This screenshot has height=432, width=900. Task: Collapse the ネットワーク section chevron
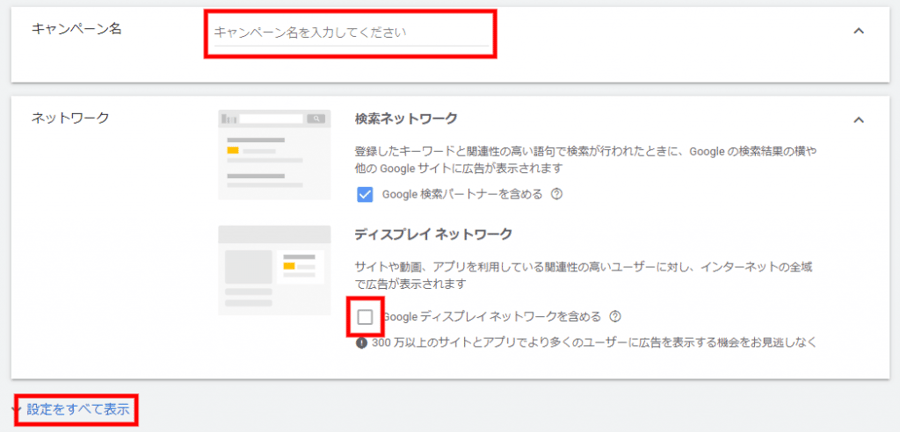pyautogui.click(x=858, y=120)
